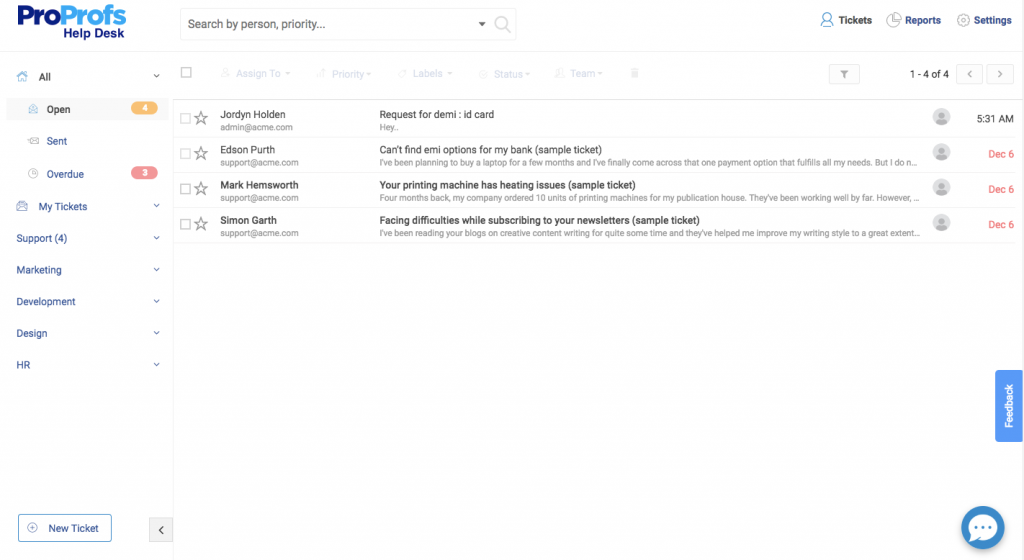
Task: Click the search magnifier icon
Action: coord(502,24)
